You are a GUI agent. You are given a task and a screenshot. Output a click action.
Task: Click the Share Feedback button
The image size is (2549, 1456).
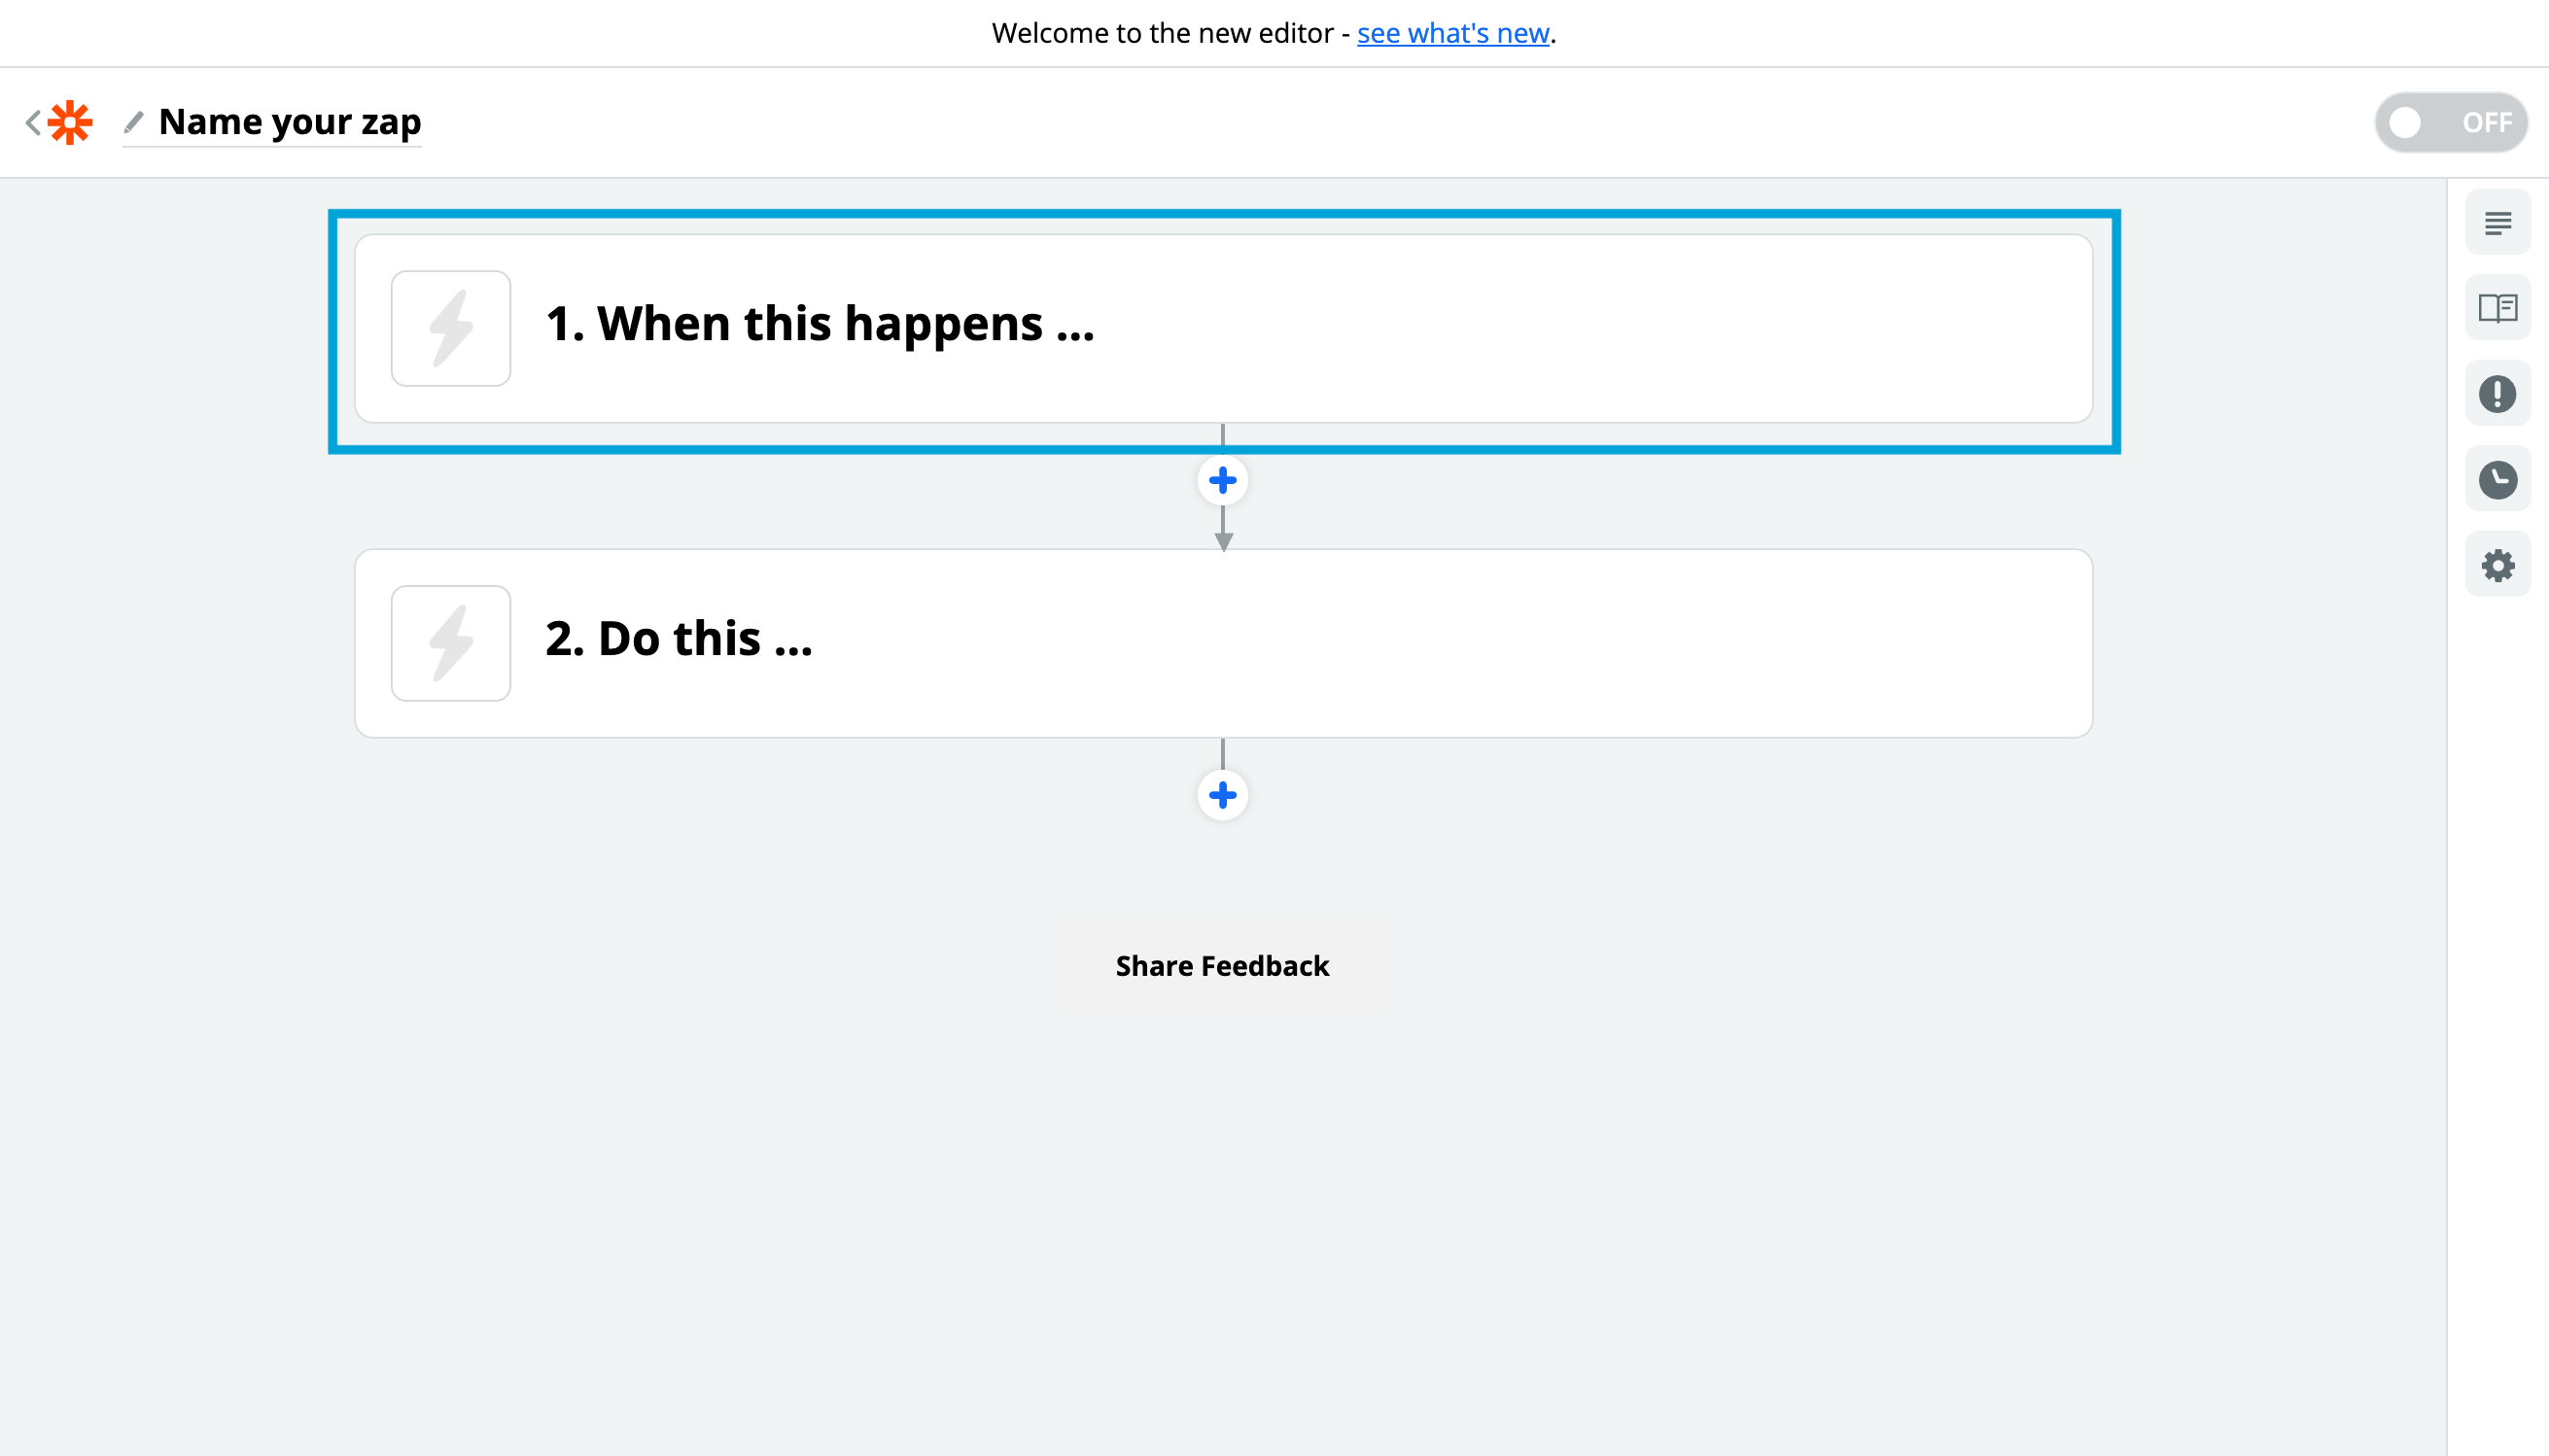[1222, 966]
